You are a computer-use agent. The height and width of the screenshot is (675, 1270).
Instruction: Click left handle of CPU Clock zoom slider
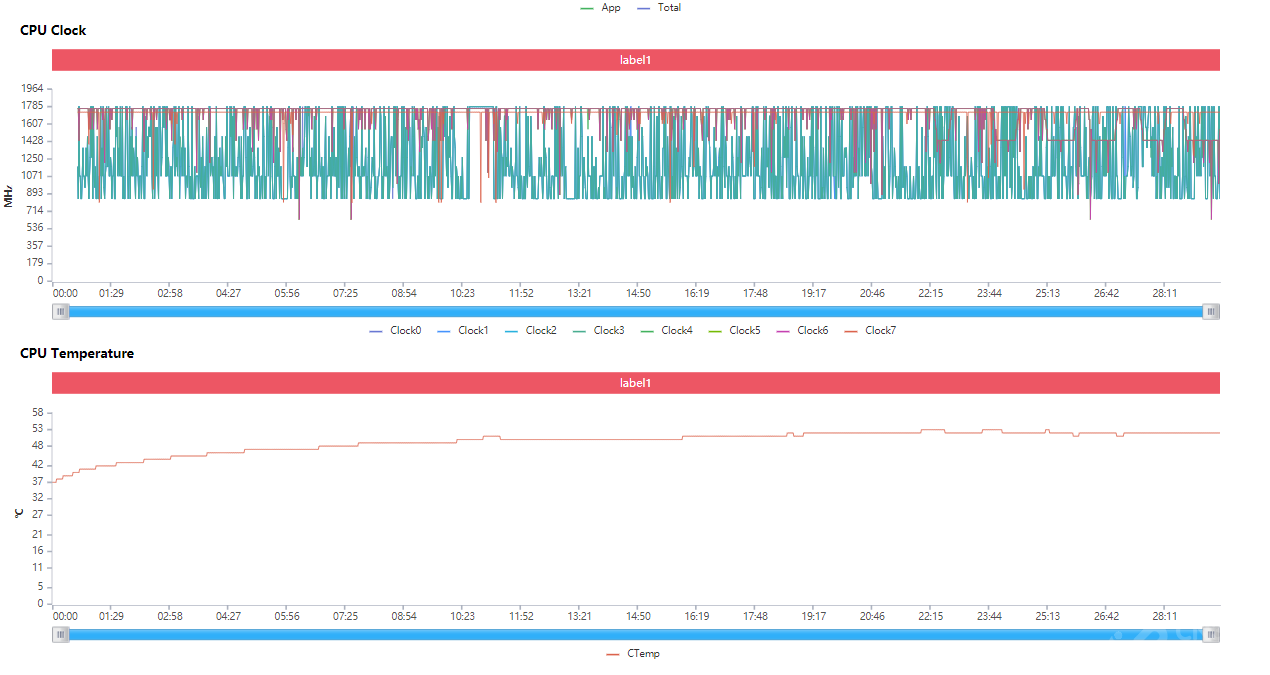point(61,312)
